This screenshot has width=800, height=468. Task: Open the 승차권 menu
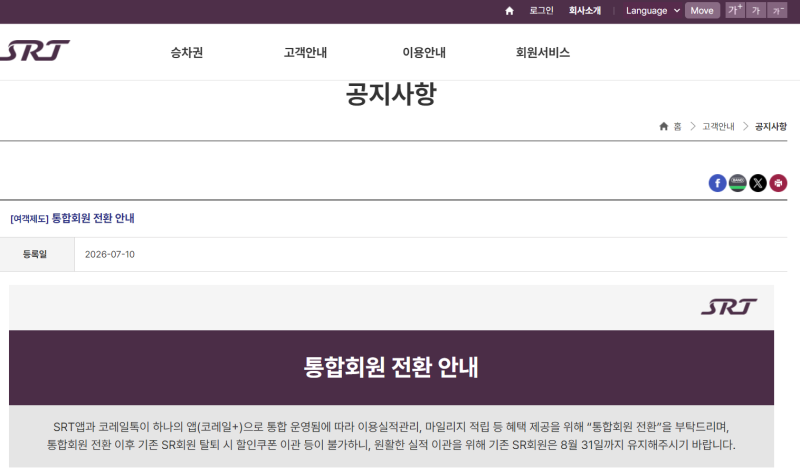(x=187, y=53)
